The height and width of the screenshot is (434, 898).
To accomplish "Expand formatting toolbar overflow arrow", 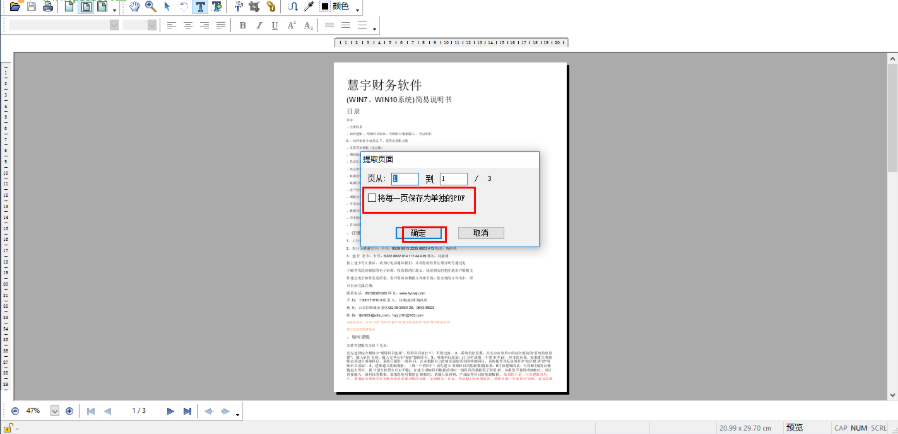I will [x=375, y=28].
